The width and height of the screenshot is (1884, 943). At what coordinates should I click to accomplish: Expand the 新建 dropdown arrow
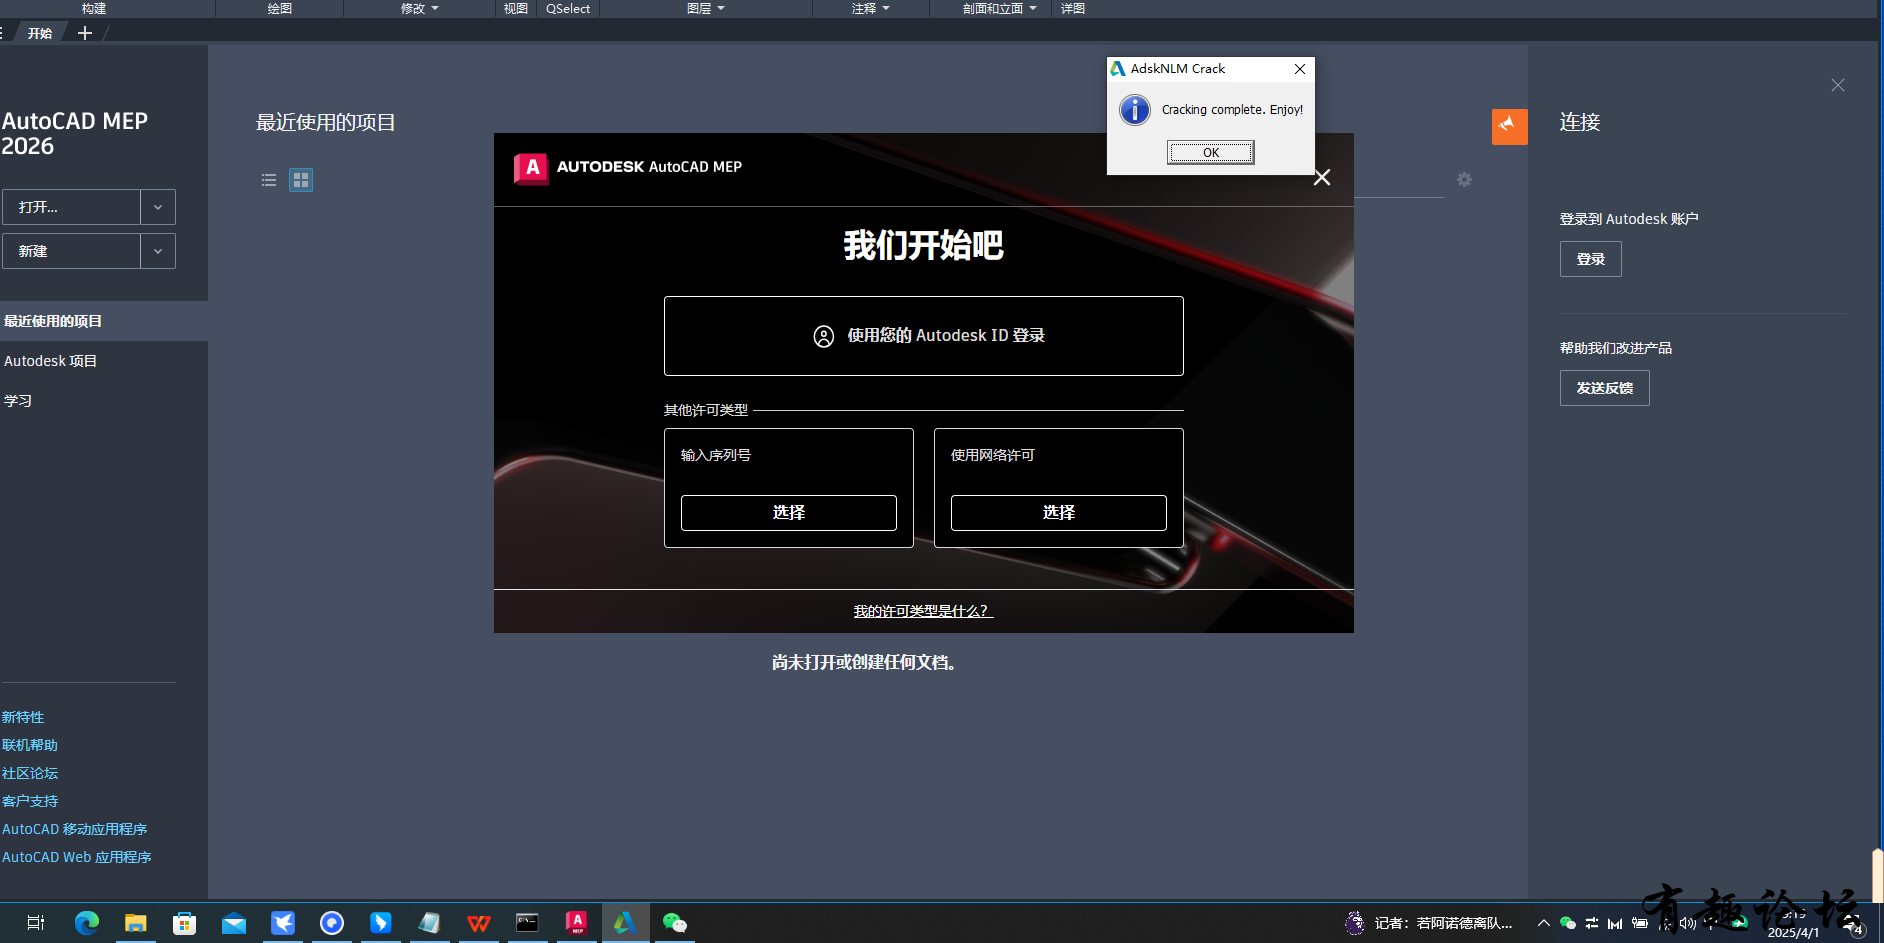(x=158, y=251)
